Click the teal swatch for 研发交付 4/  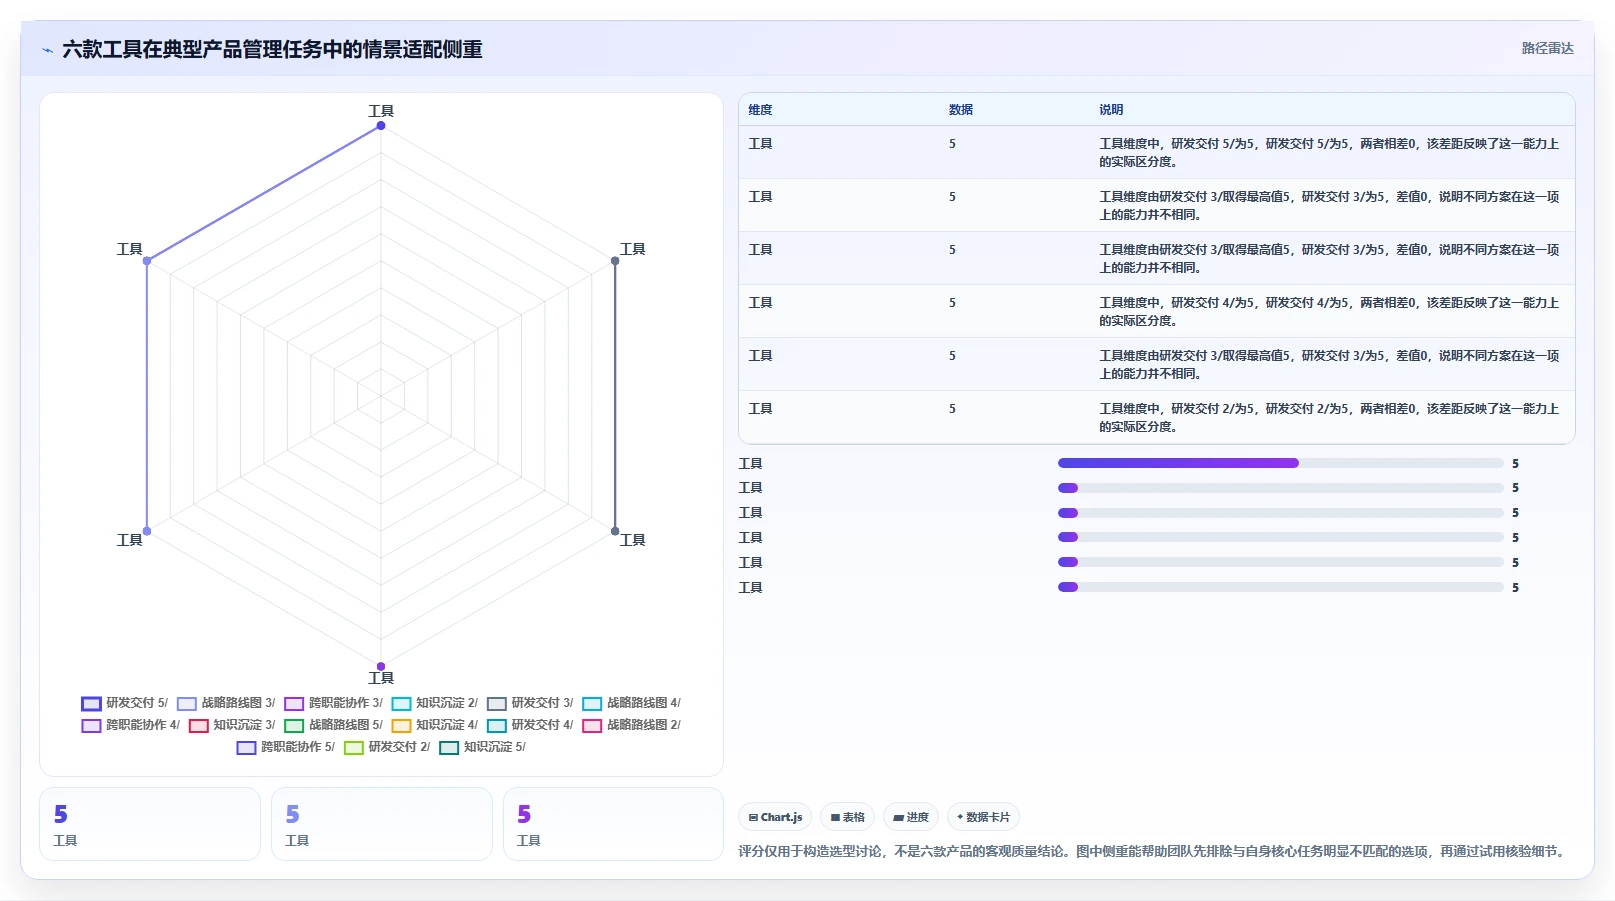pos(497,726)
